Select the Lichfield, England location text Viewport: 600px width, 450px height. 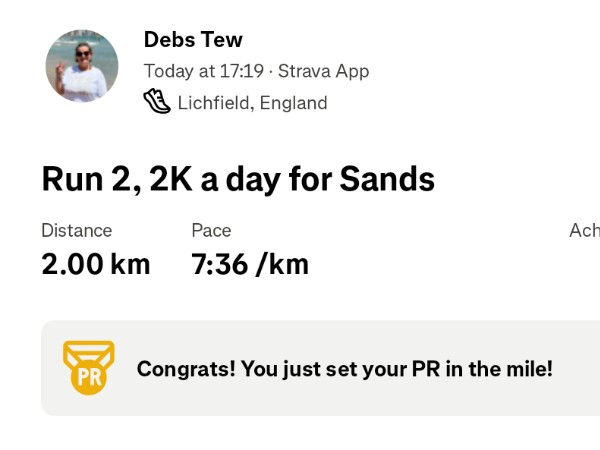click(252, 102)
